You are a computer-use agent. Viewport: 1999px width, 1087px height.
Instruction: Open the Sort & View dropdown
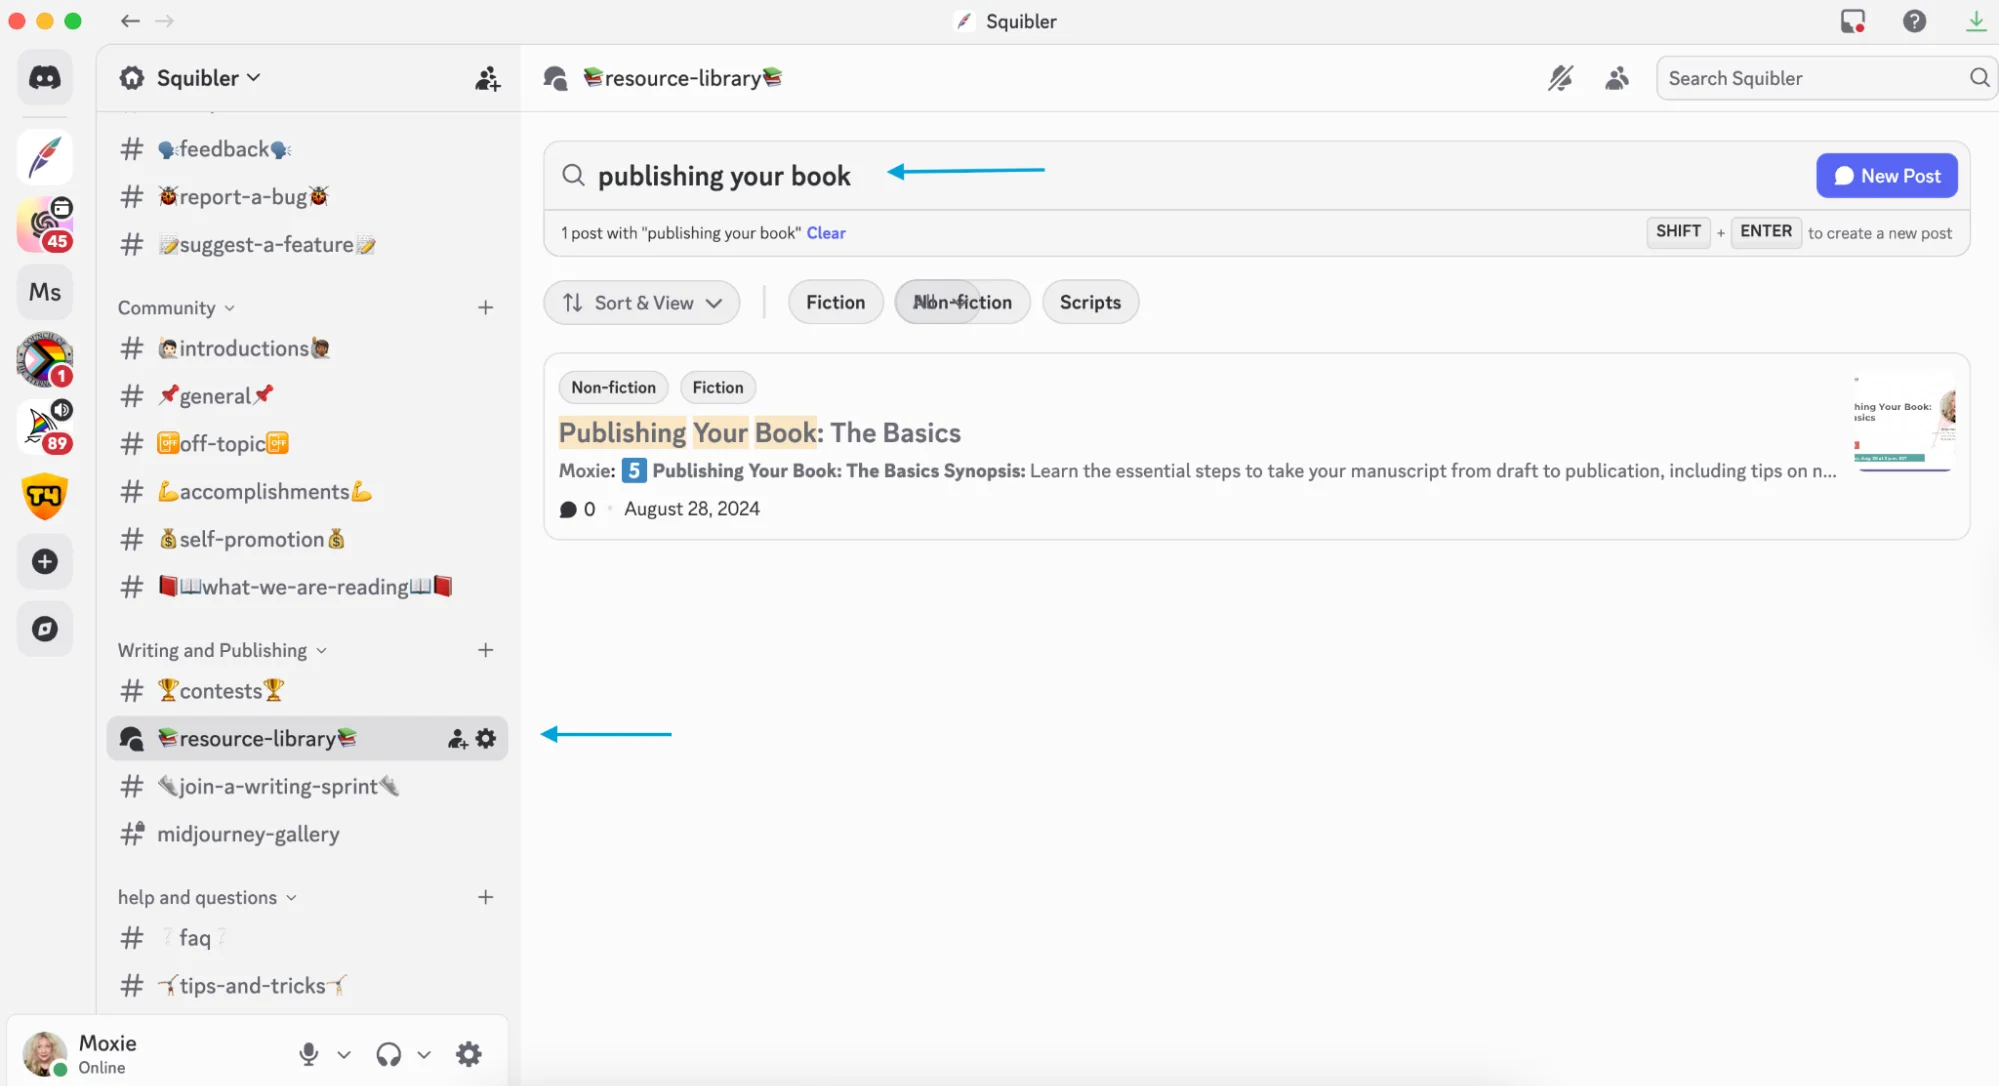click(642, 303)
